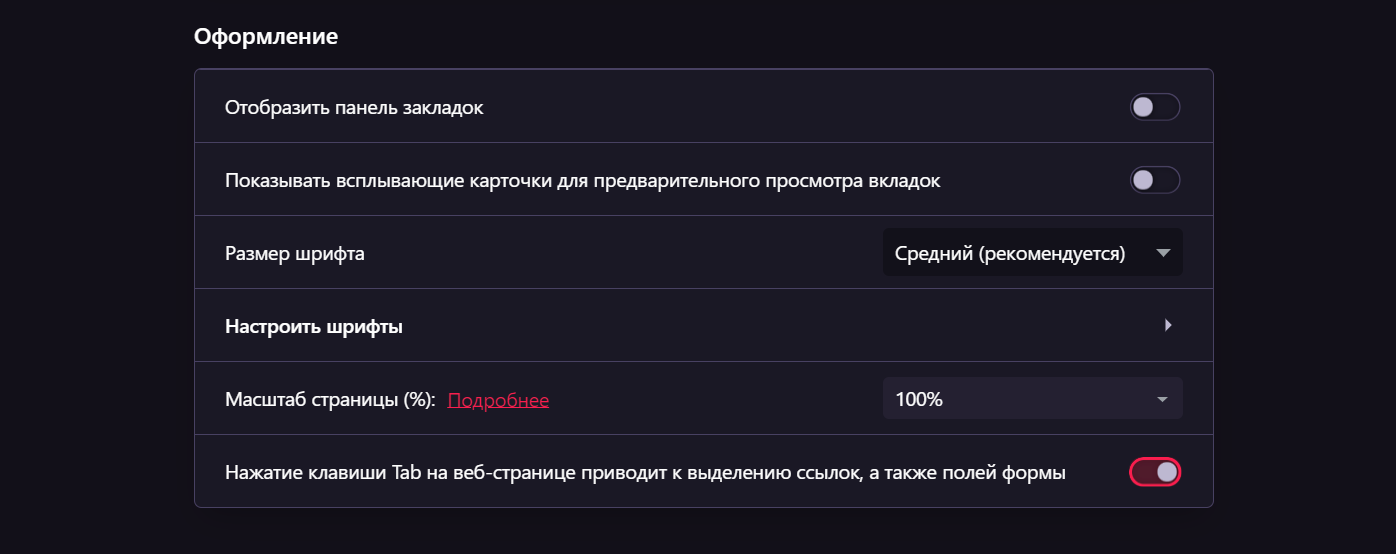Click the arrow icon beside Настроить шрифты

[x=1167, y=325]
